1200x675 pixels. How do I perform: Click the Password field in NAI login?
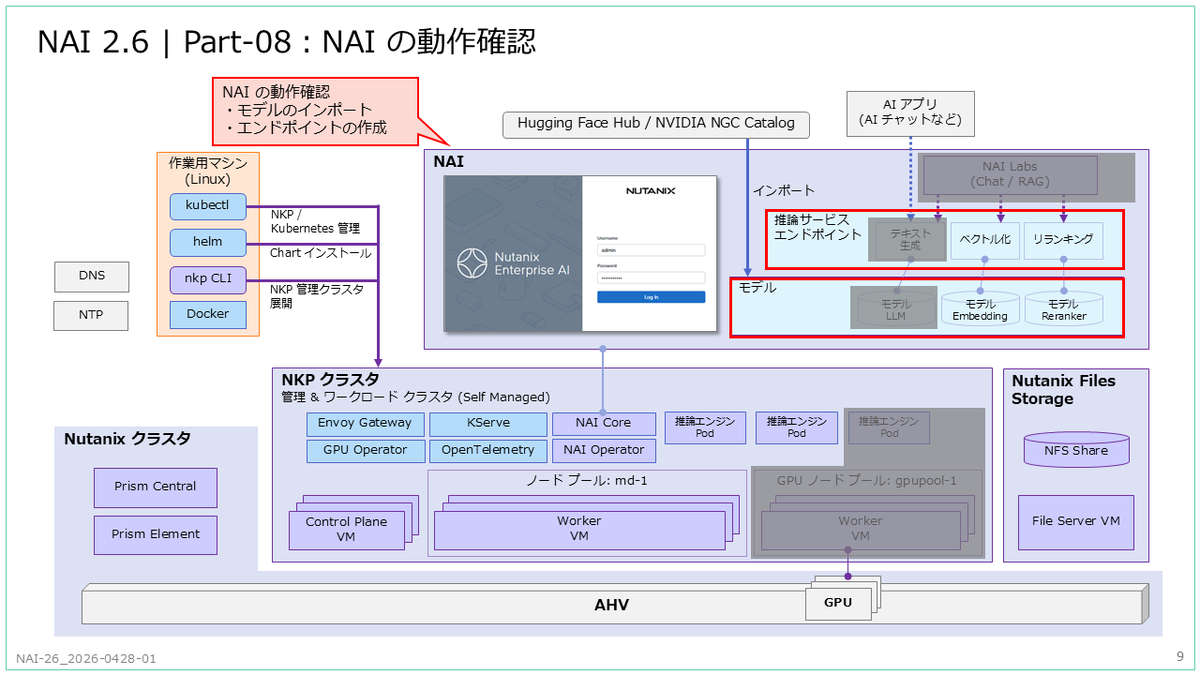point(651,277)
